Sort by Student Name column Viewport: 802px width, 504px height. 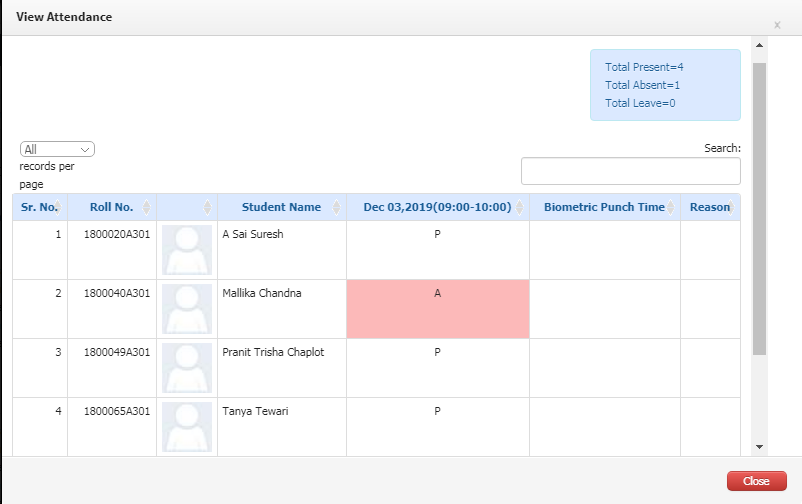pyautogui.click(x=282, y=207)
